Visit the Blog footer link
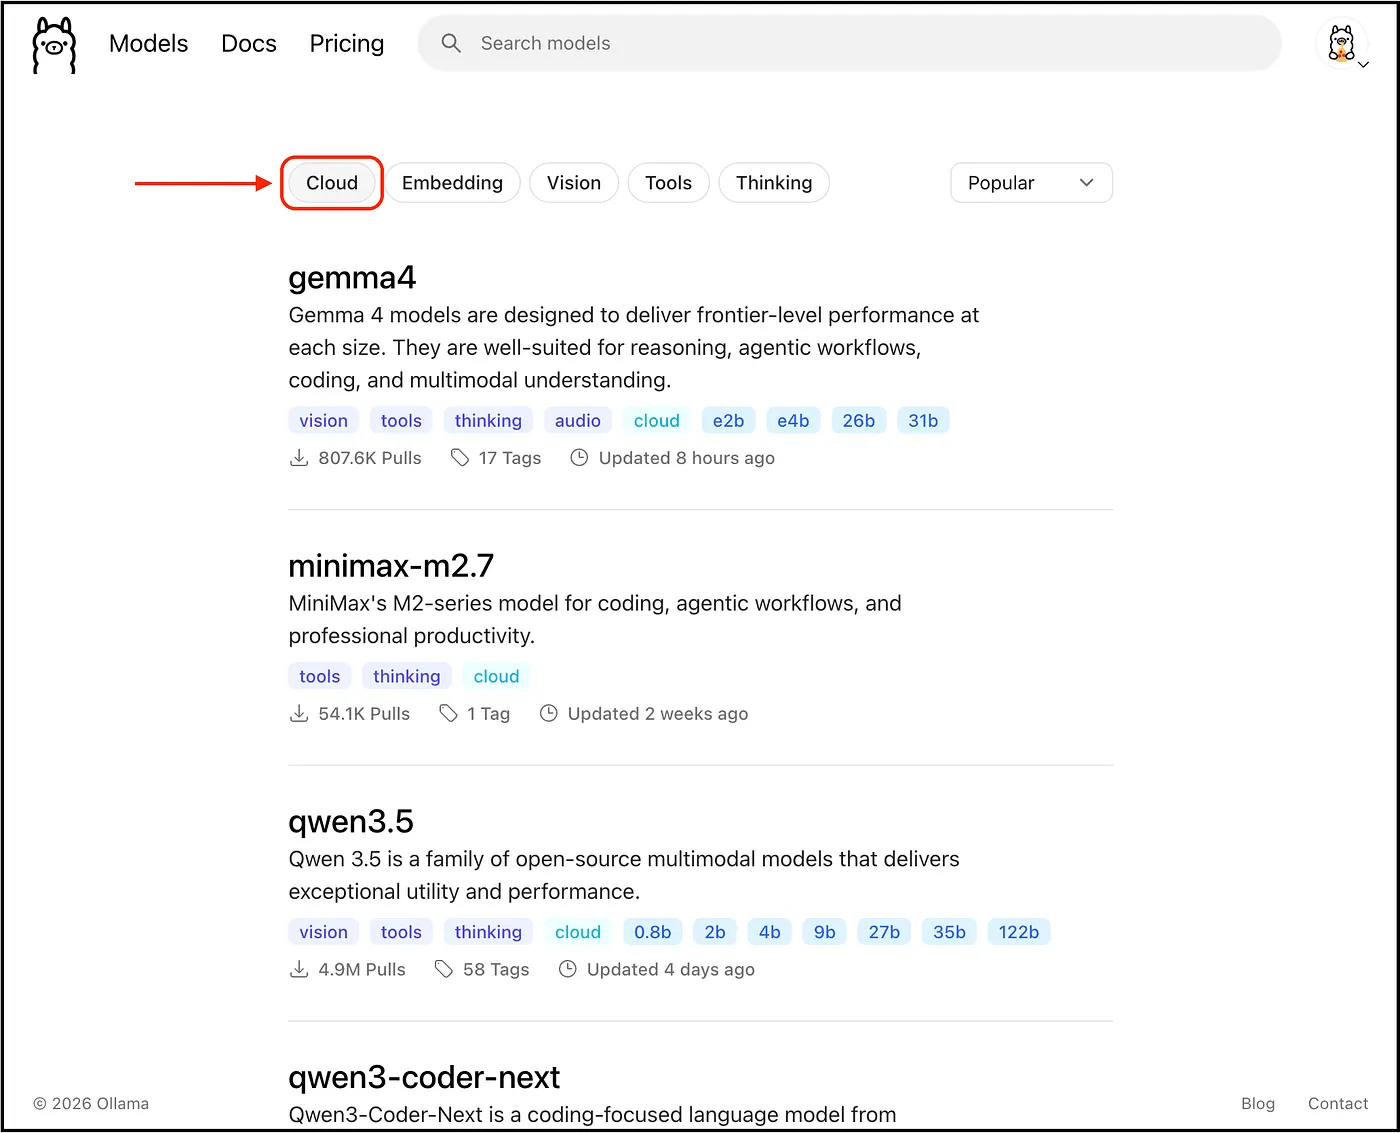Image resolution: width=1400 pixels, height=1133 pixels. click(x=1258, y=1103)
